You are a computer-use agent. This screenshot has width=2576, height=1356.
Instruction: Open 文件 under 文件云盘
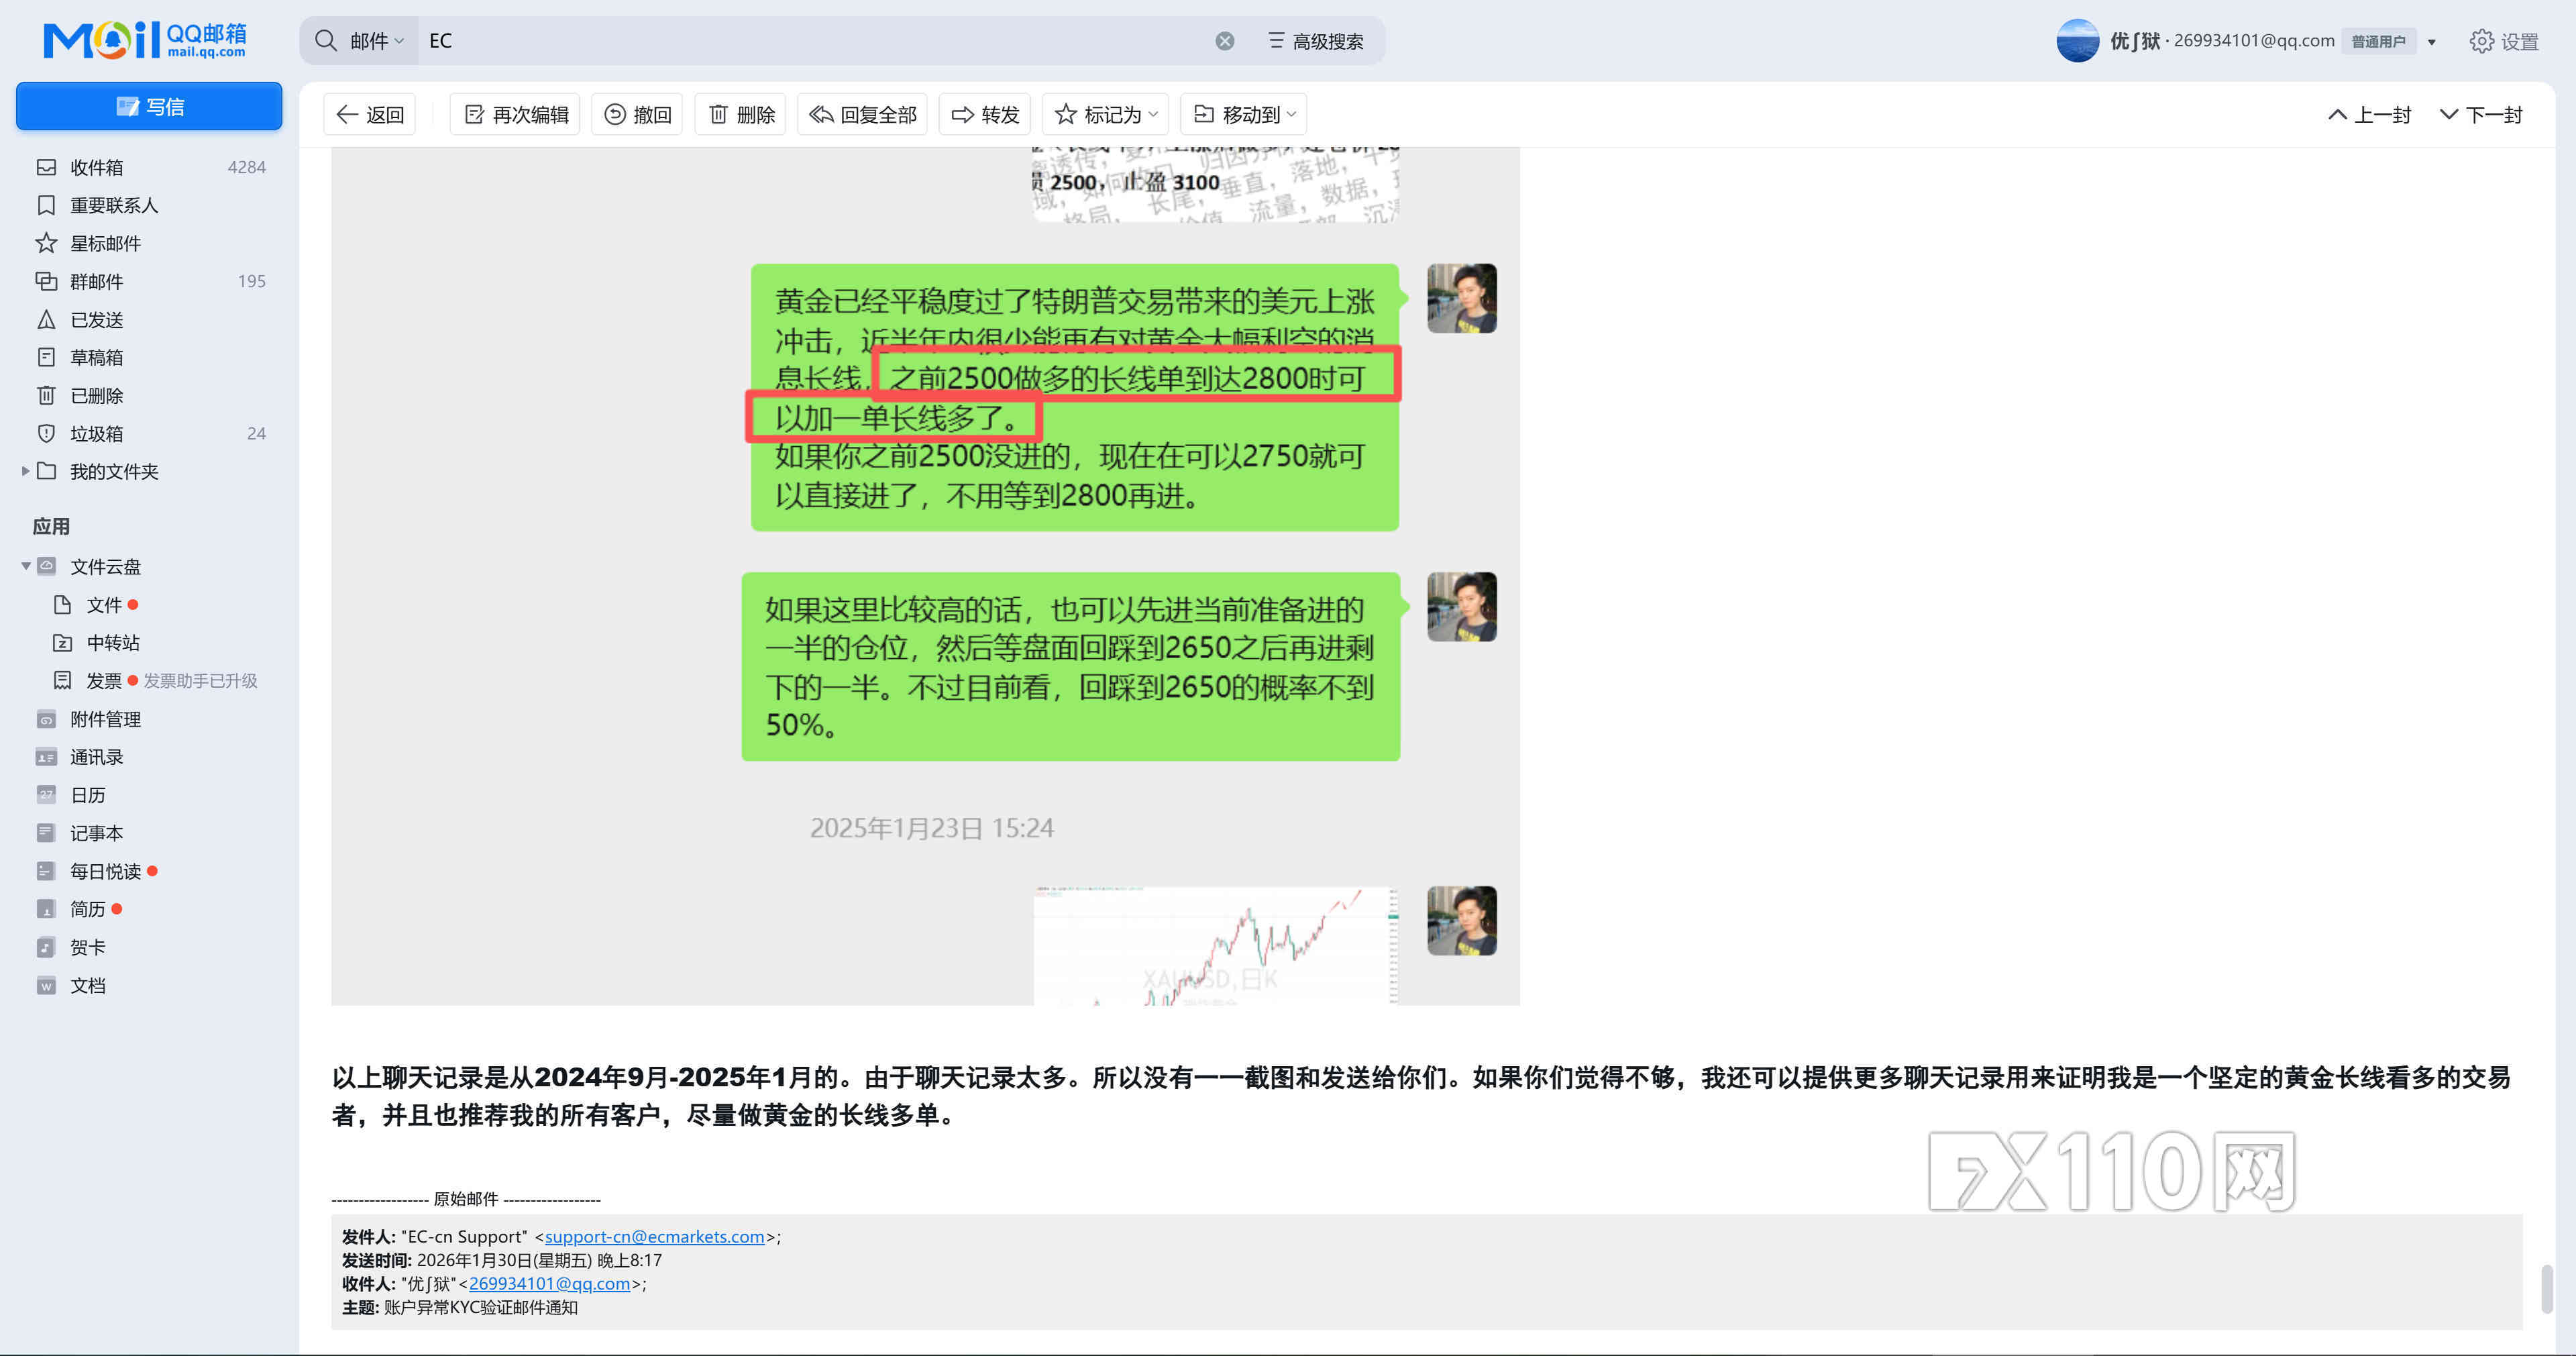[x=104, y=604]
